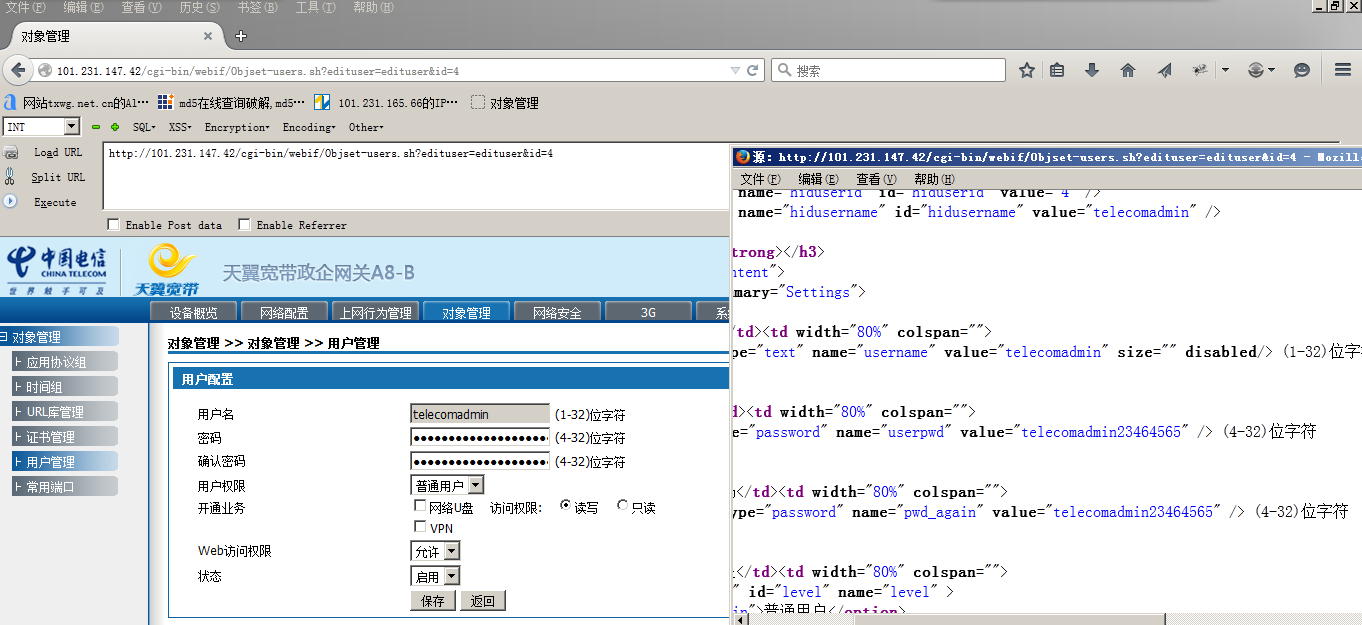The width and height of the screenshot is (1362, 625).
Task: Click HackBar green minus icon
Action: tap(96, 127)
